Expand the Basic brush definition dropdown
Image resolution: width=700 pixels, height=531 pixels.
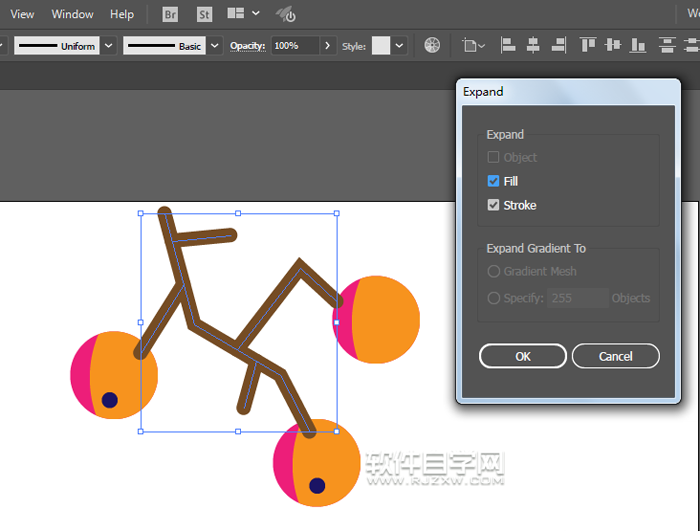tap(213, 46)
